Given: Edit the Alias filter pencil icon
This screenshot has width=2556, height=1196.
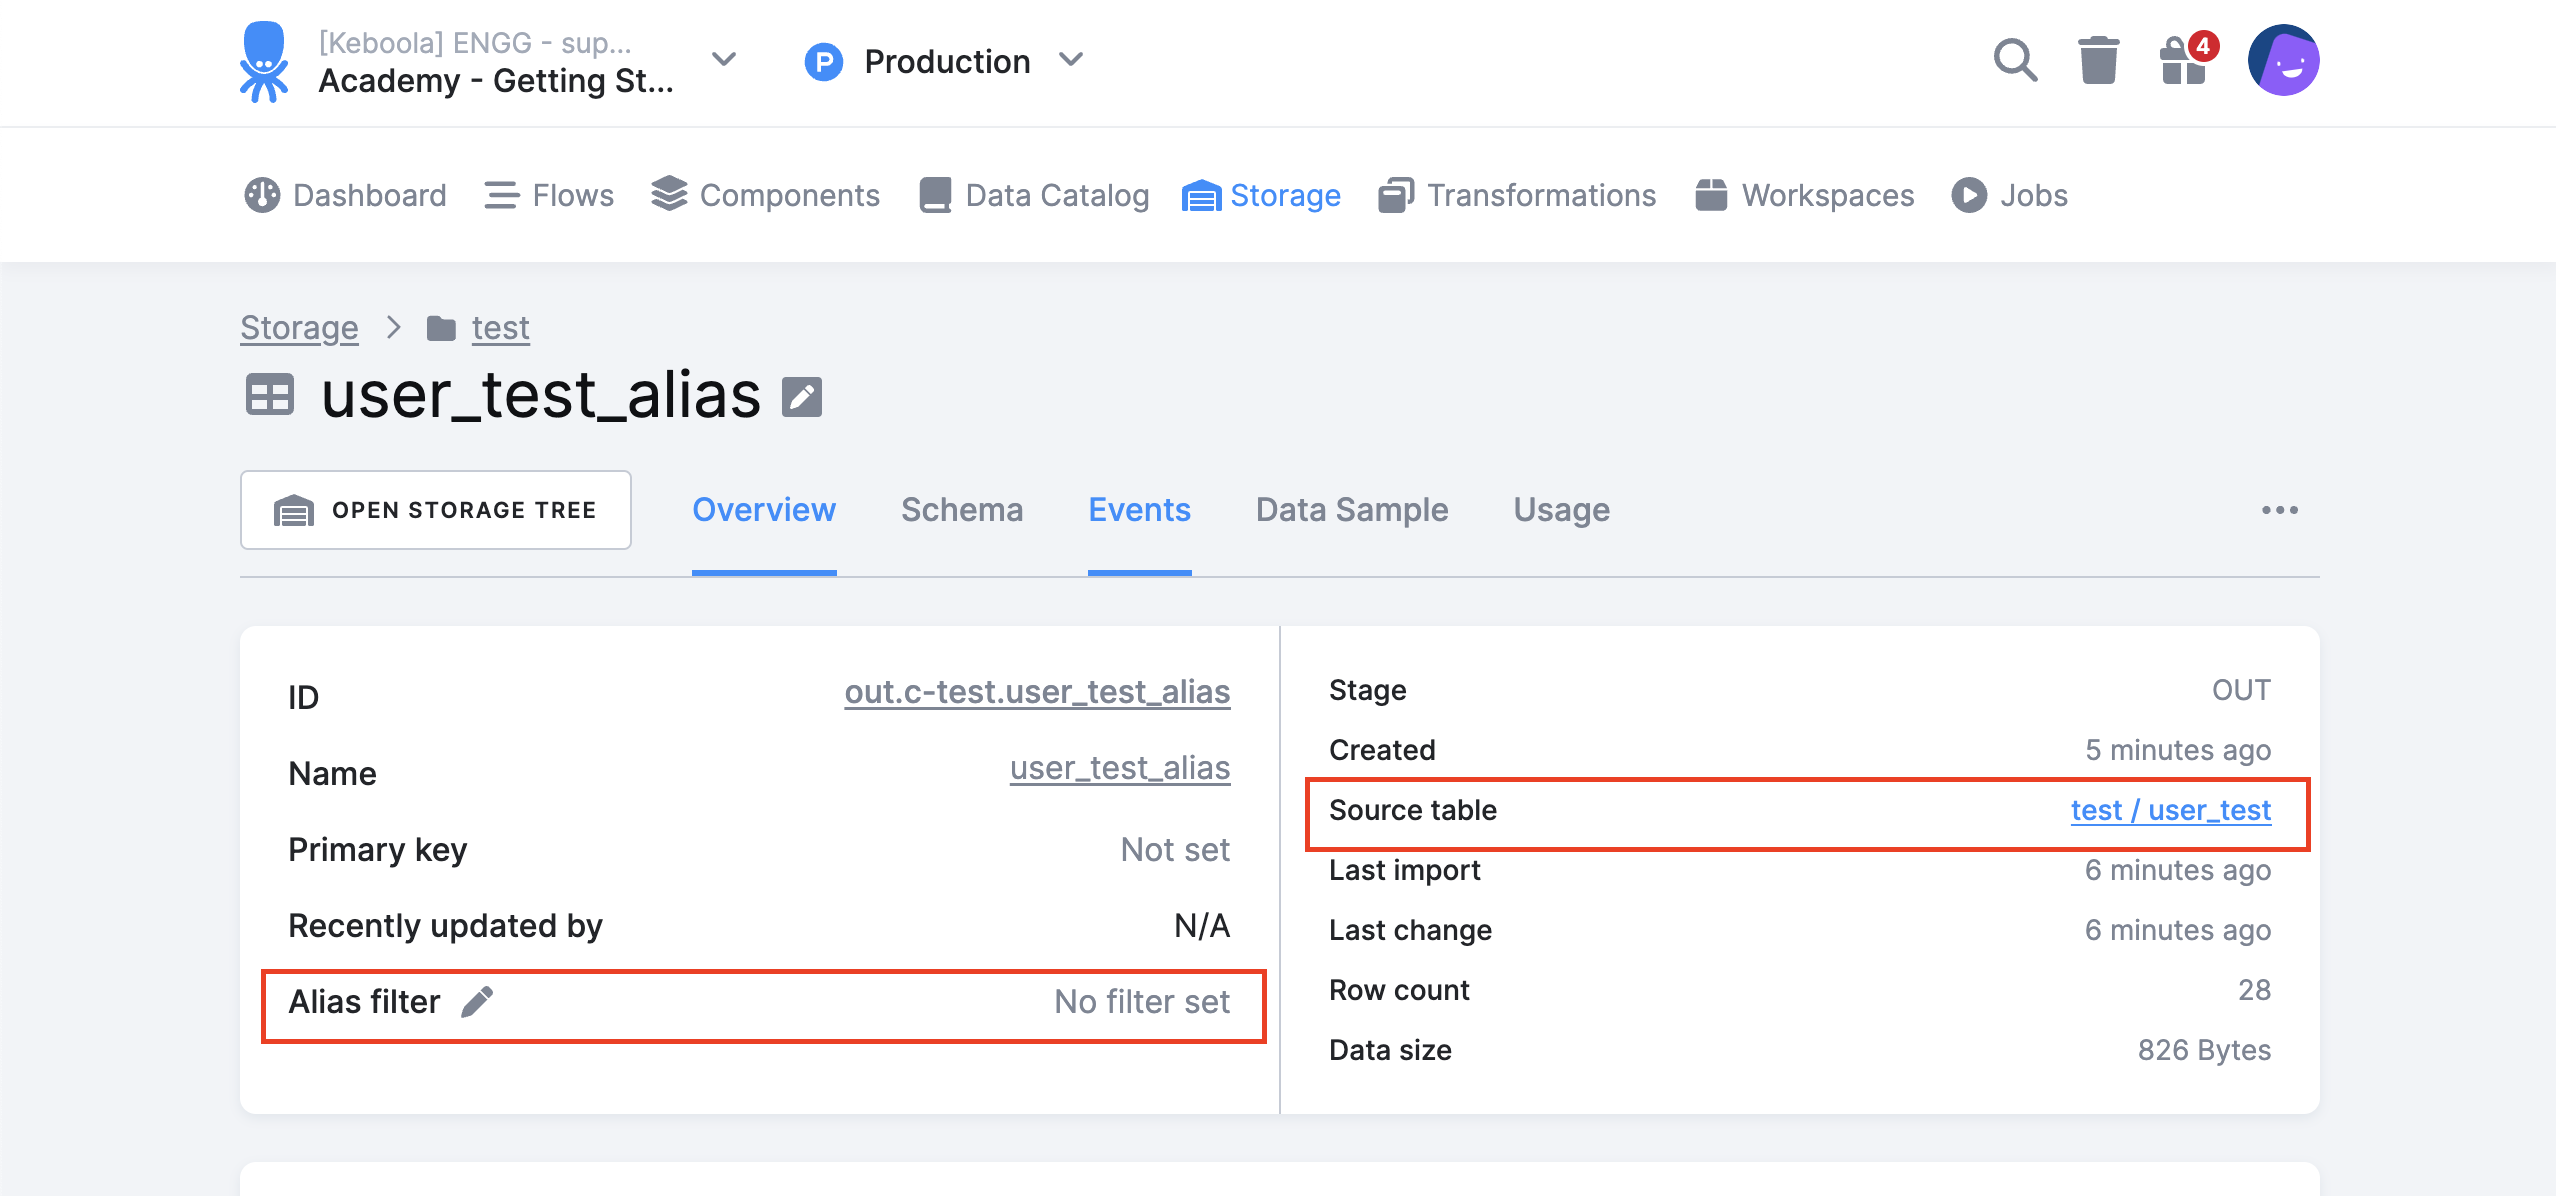Looking at the screenshot, I should [477, 1001].
